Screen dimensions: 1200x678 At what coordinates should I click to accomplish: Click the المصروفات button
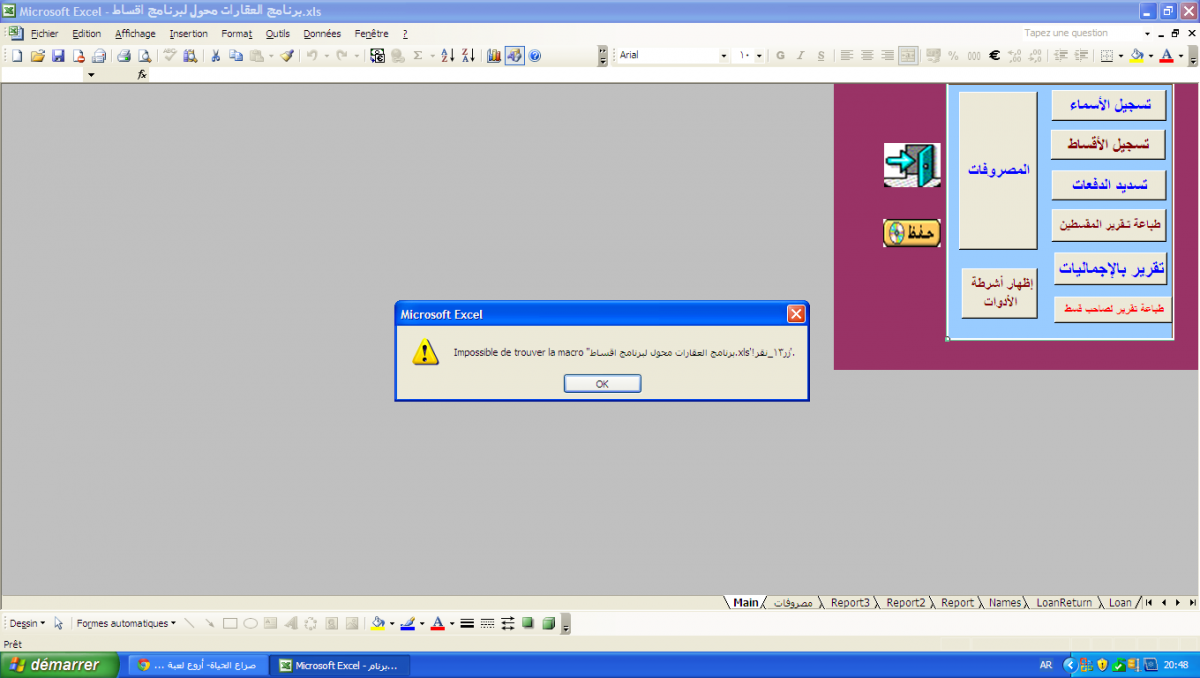coord(998,170)
